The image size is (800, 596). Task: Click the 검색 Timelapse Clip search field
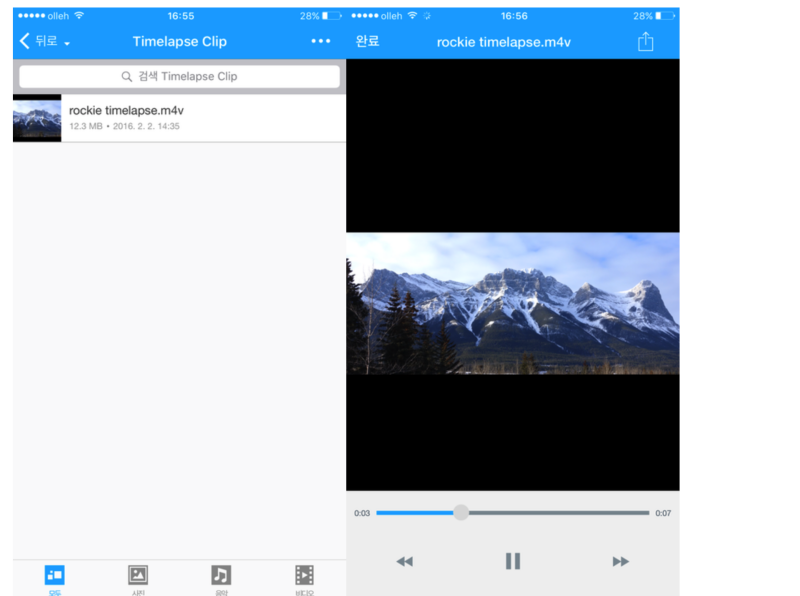point(180,77)
